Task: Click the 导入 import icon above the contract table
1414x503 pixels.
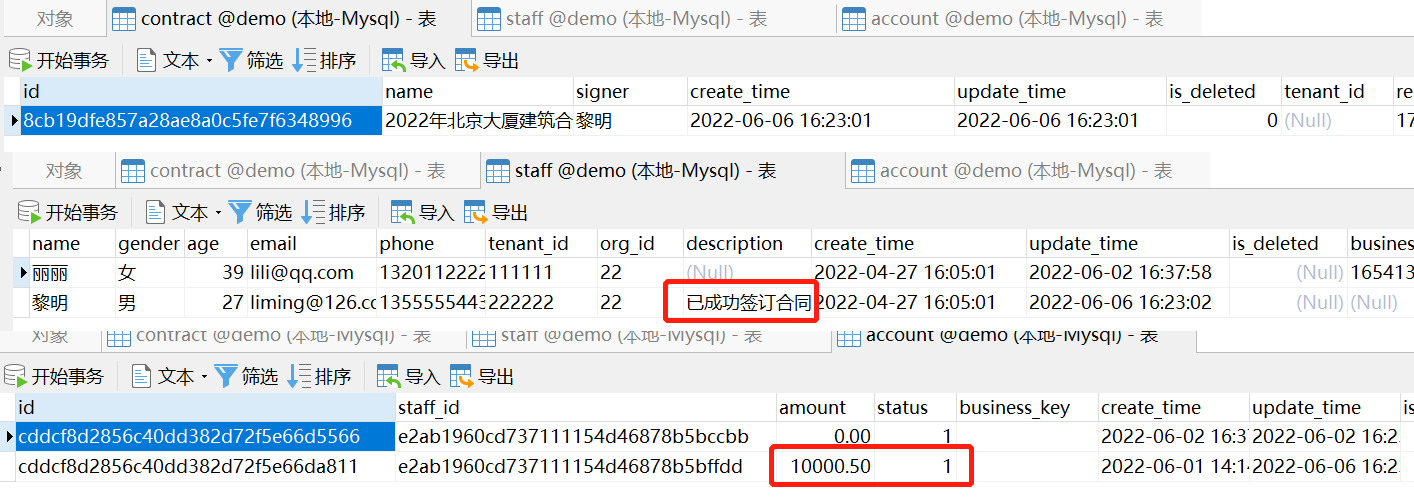Action: click(394, 61)
